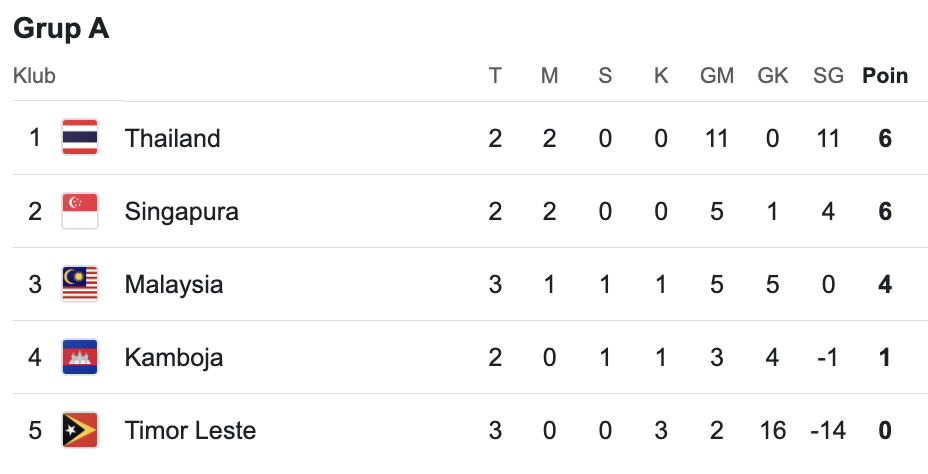
Task: Open the Kamboja team link
Action: 174,358
